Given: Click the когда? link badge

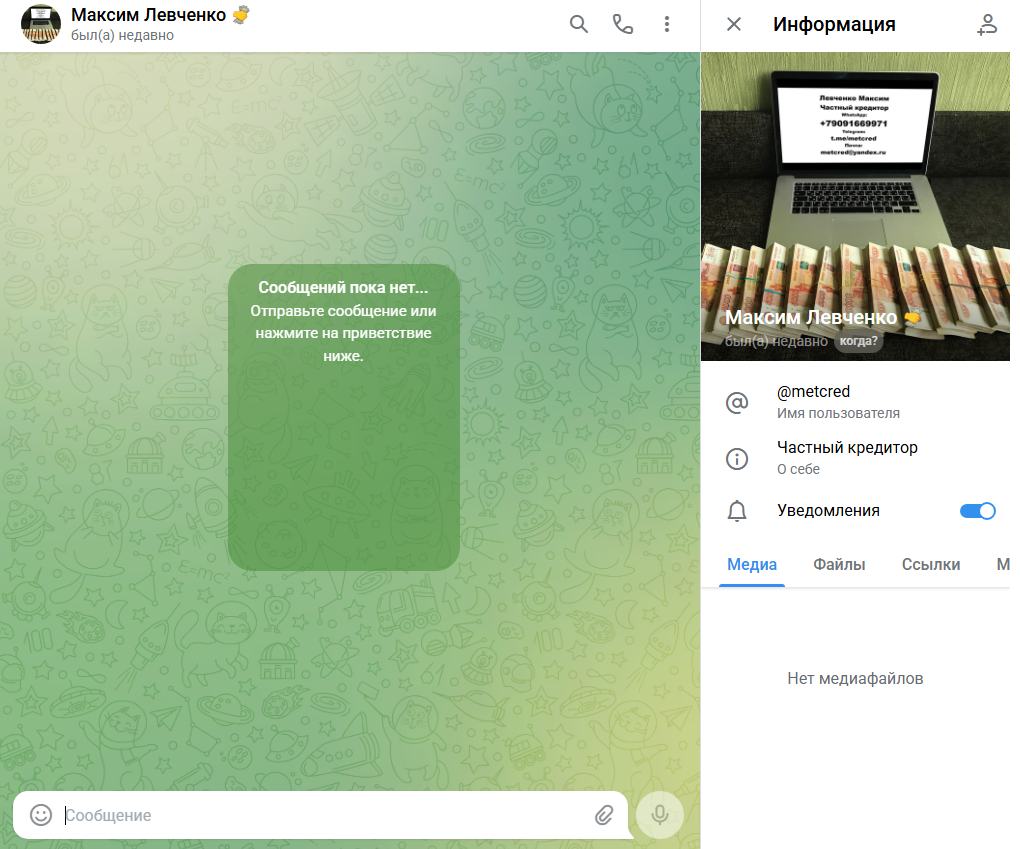Looking at the screenshot, I should 859,341.
